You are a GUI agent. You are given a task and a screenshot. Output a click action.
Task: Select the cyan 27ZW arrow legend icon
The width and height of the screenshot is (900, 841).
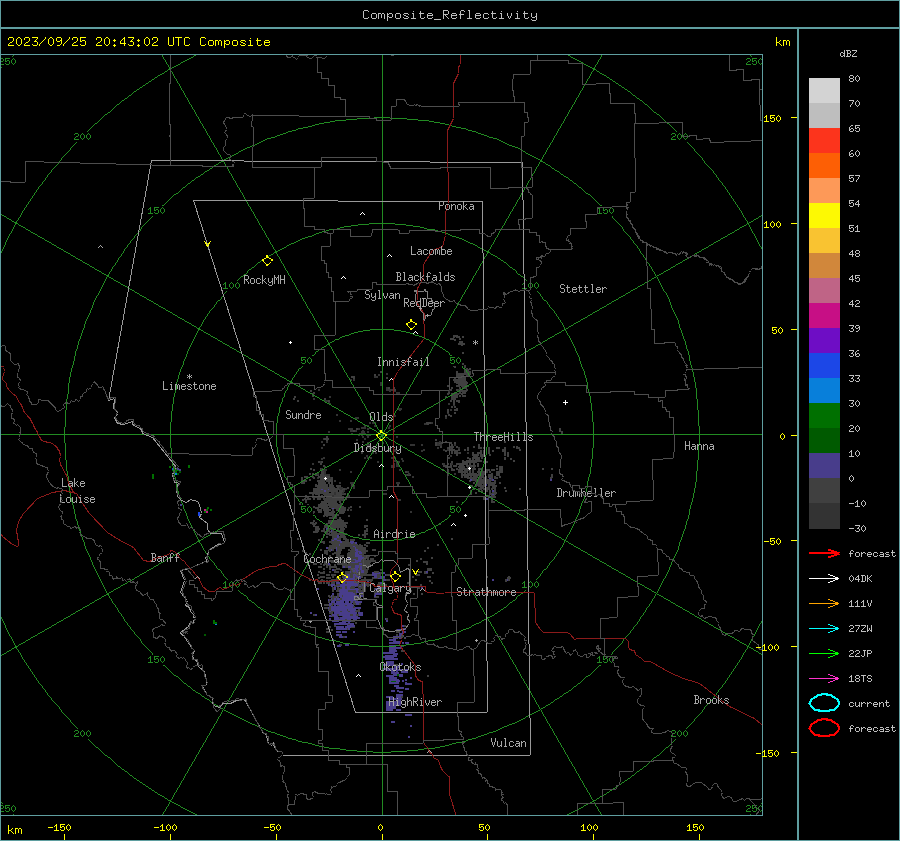pyautogui.click(x=824, y=629)
